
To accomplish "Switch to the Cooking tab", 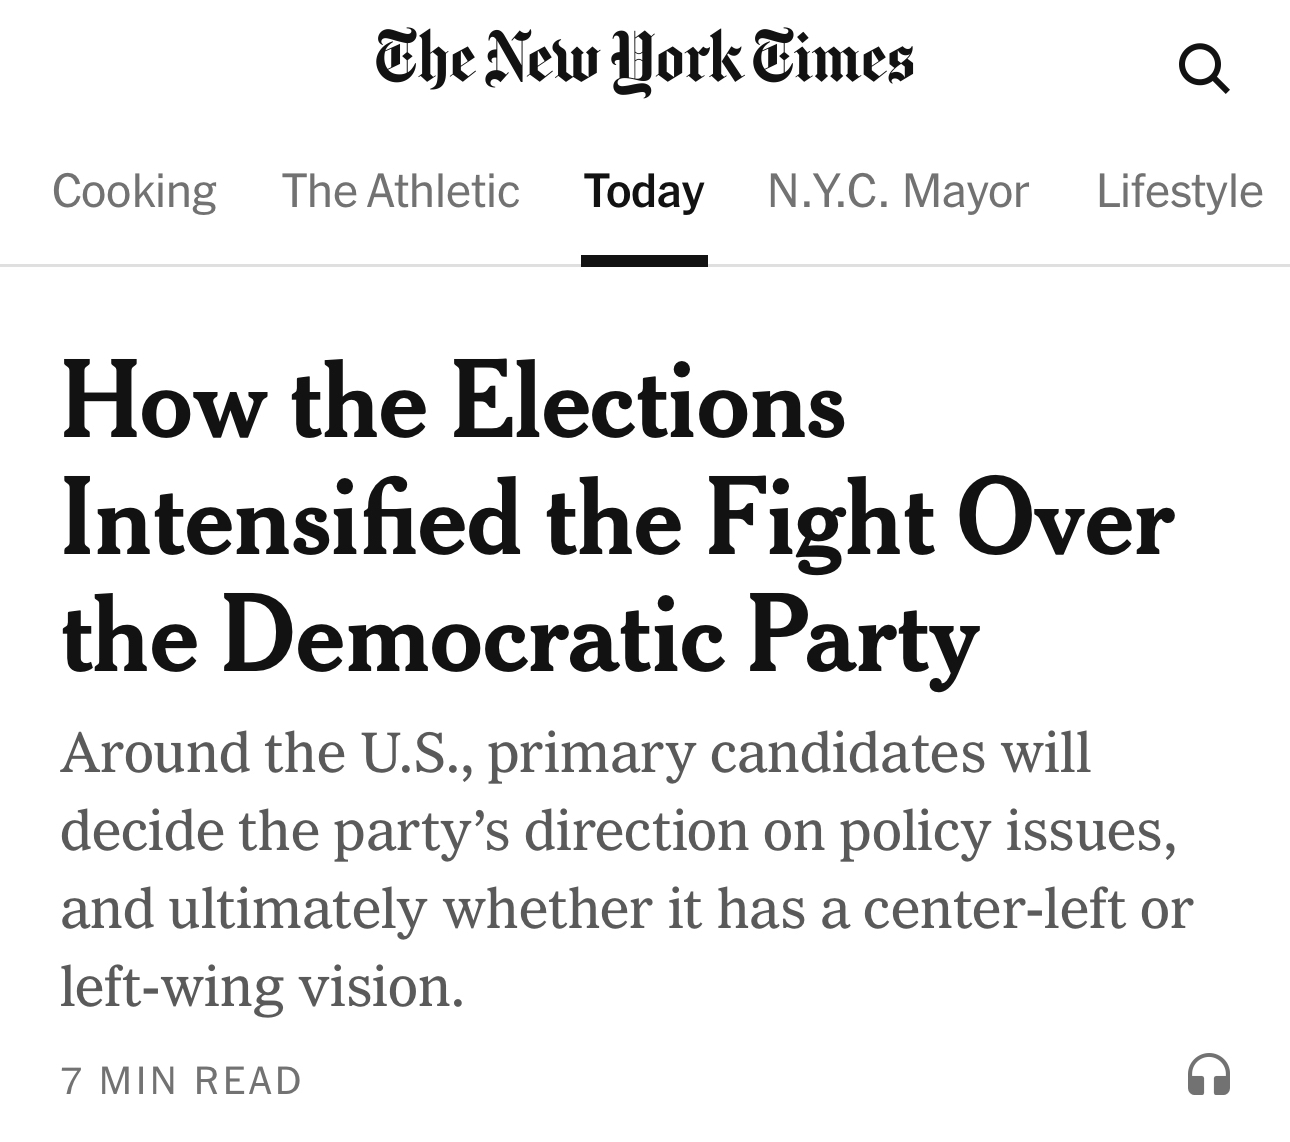I will pyautogui.click(x=134, y=191).
